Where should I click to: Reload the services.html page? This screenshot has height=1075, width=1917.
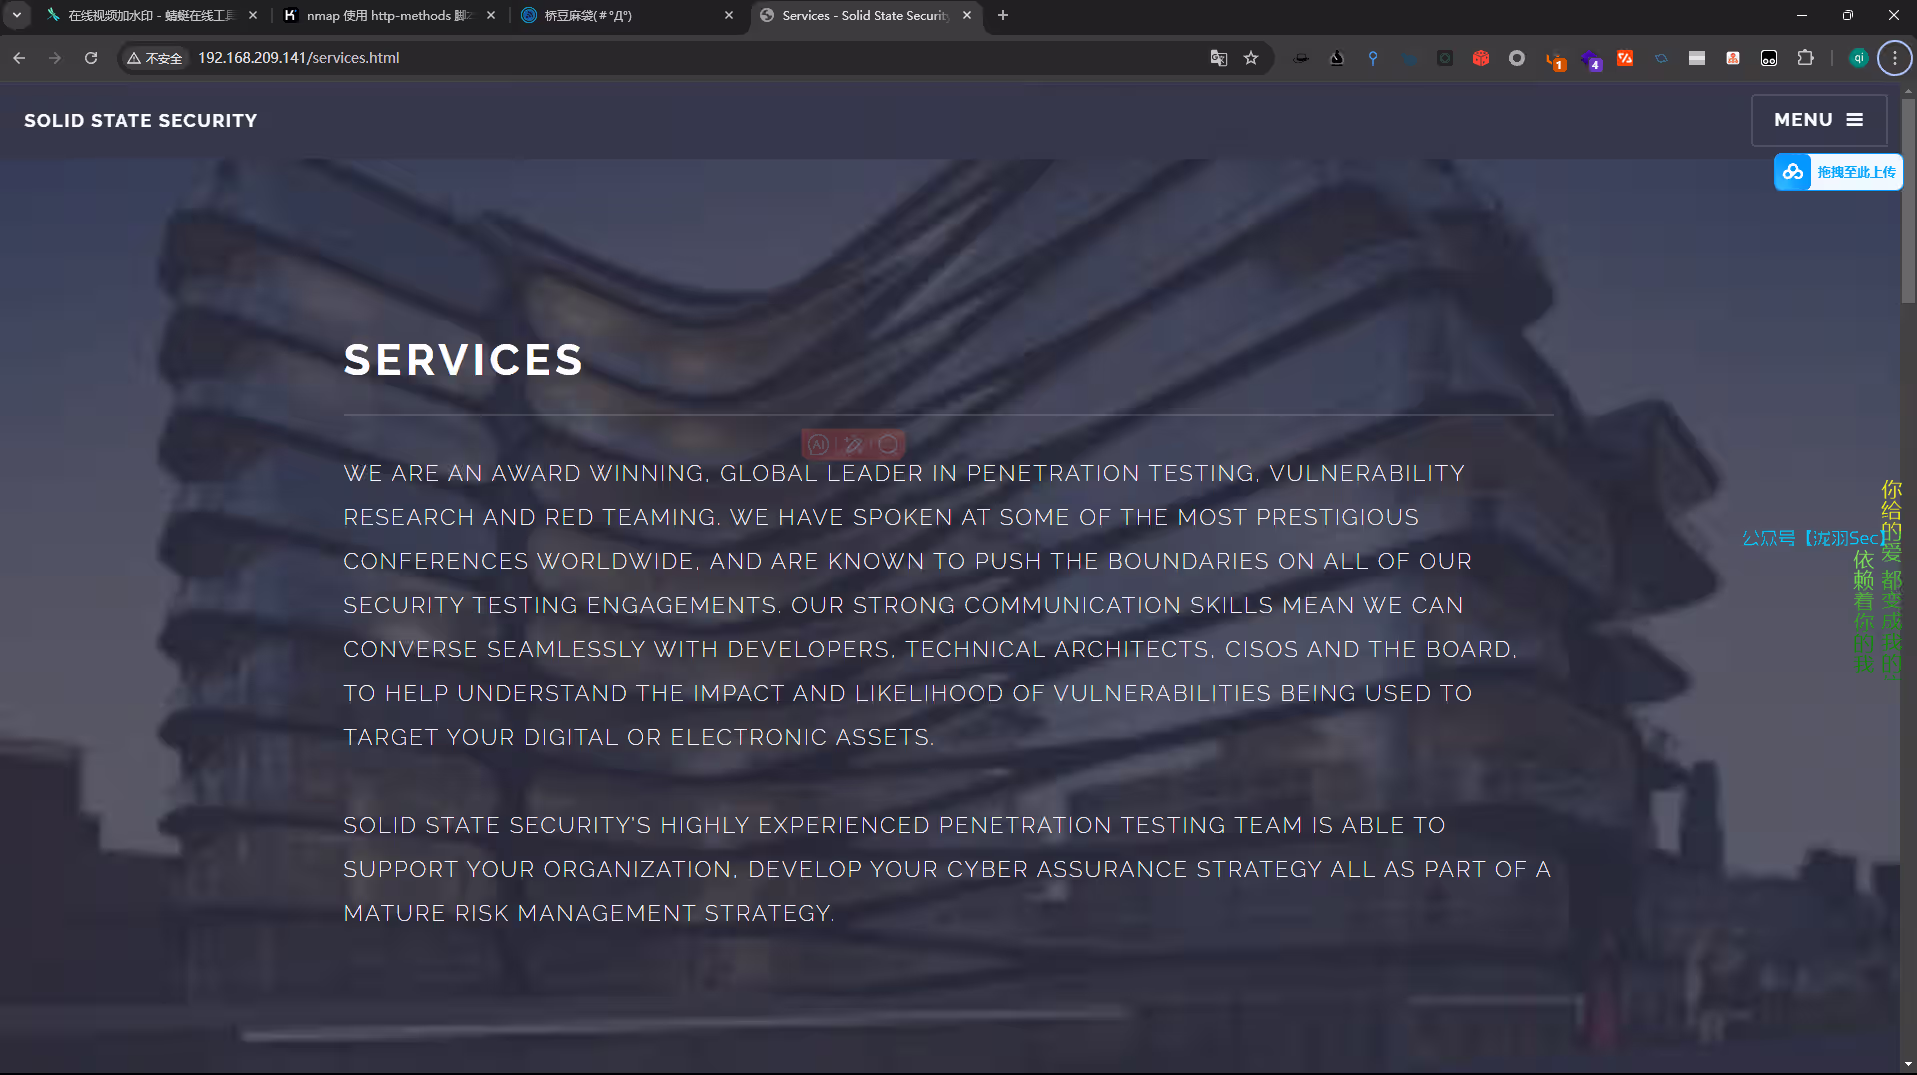(x=91, y=58)
